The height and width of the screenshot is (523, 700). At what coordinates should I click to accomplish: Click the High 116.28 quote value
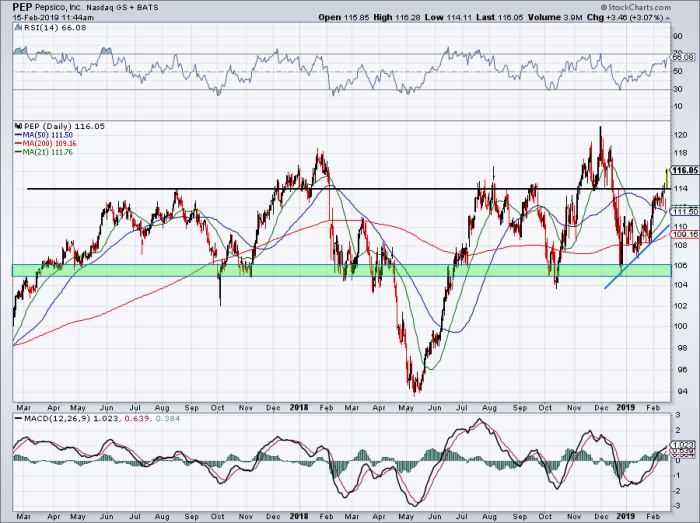(397, 17)
